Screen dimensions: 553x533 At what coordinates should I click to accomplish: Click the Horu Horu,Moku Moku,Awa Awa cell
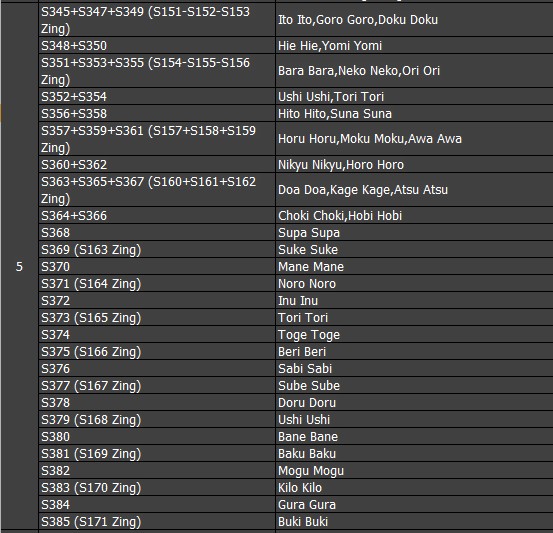coord(414,139)
